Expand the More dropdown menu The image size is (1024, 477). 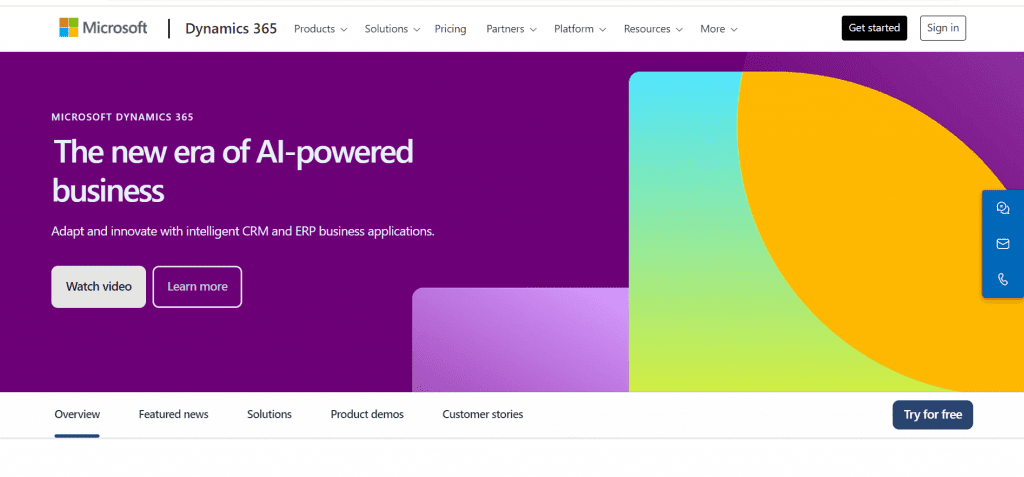719,29
